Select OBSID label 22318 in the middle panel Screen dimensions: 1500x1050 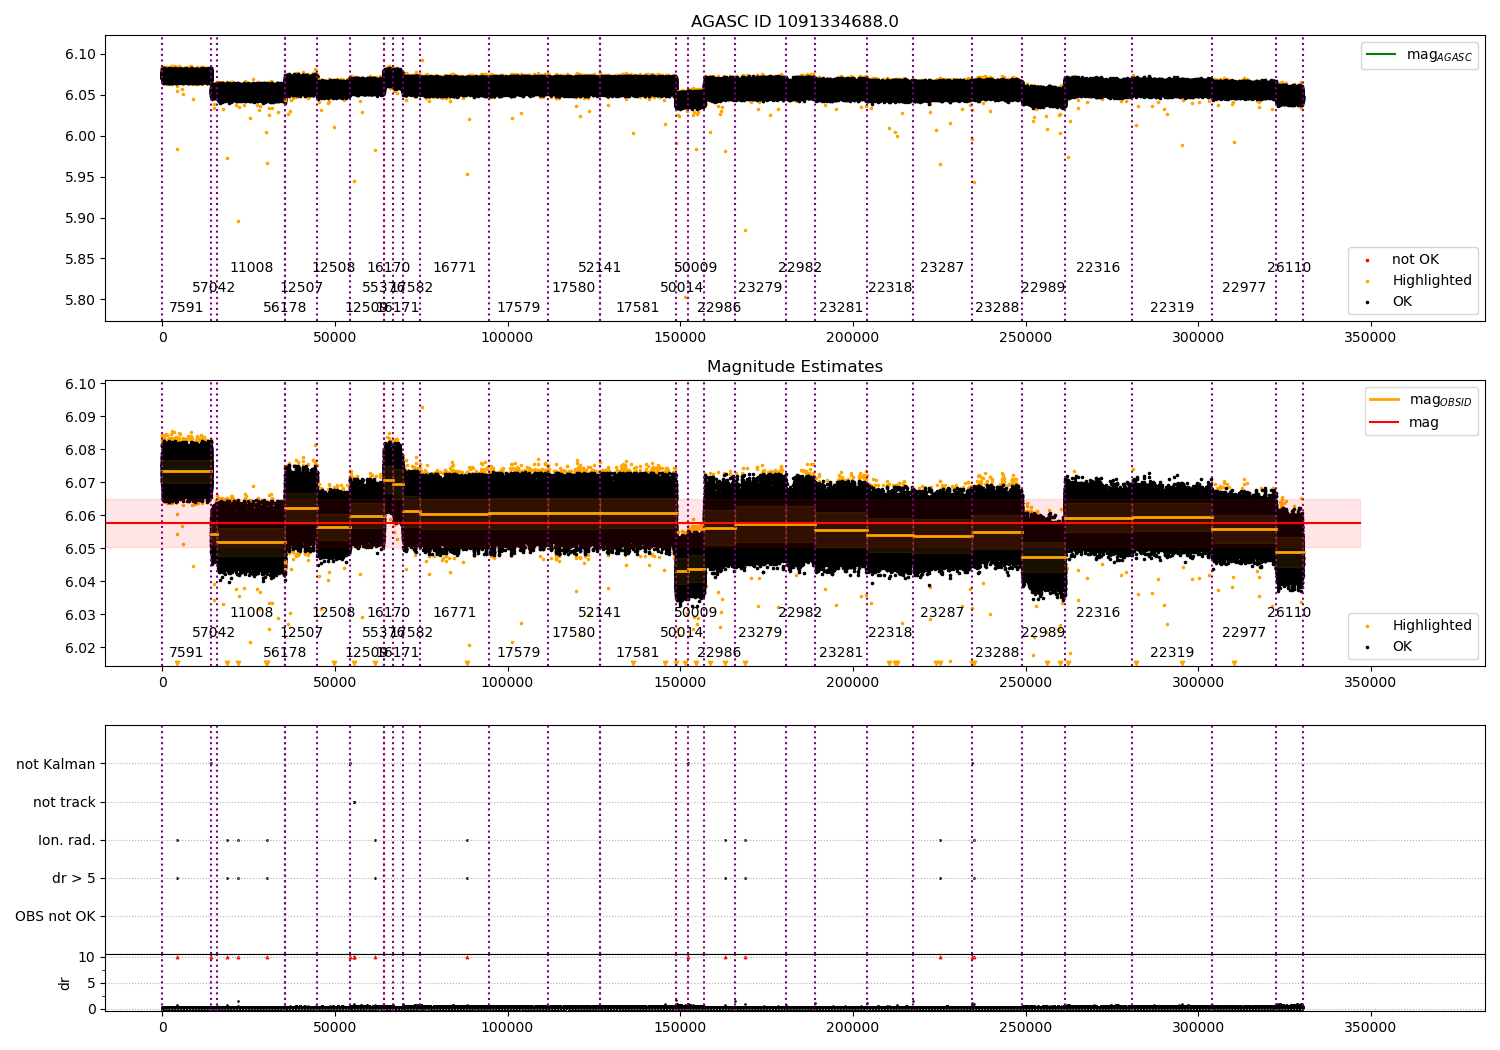pyautogui.click(x=890, y=633)
